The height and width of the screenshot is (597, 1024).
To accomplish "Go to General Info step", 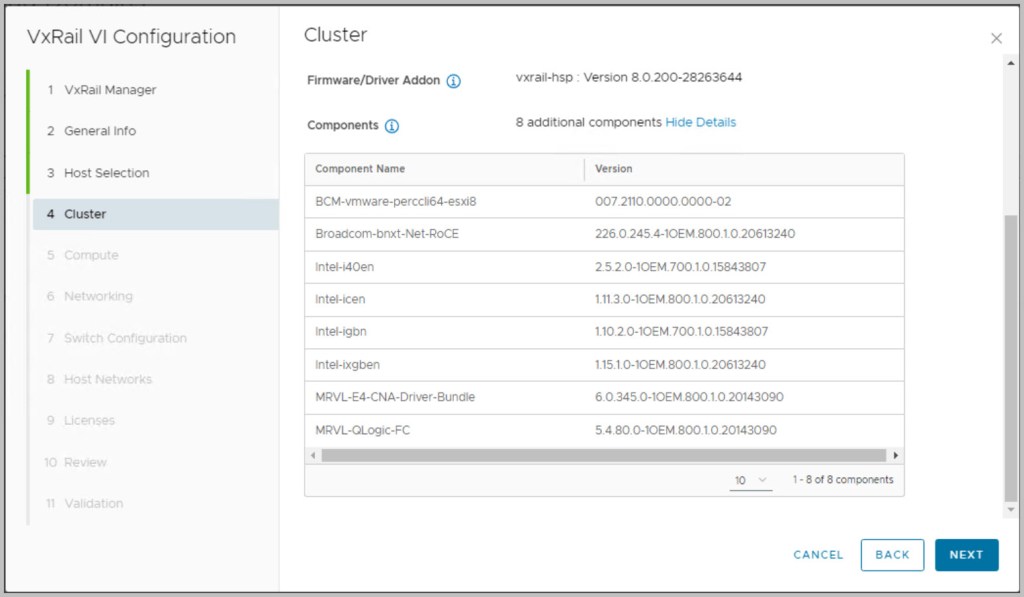I will pyautogui.click(x=100, y=131).
